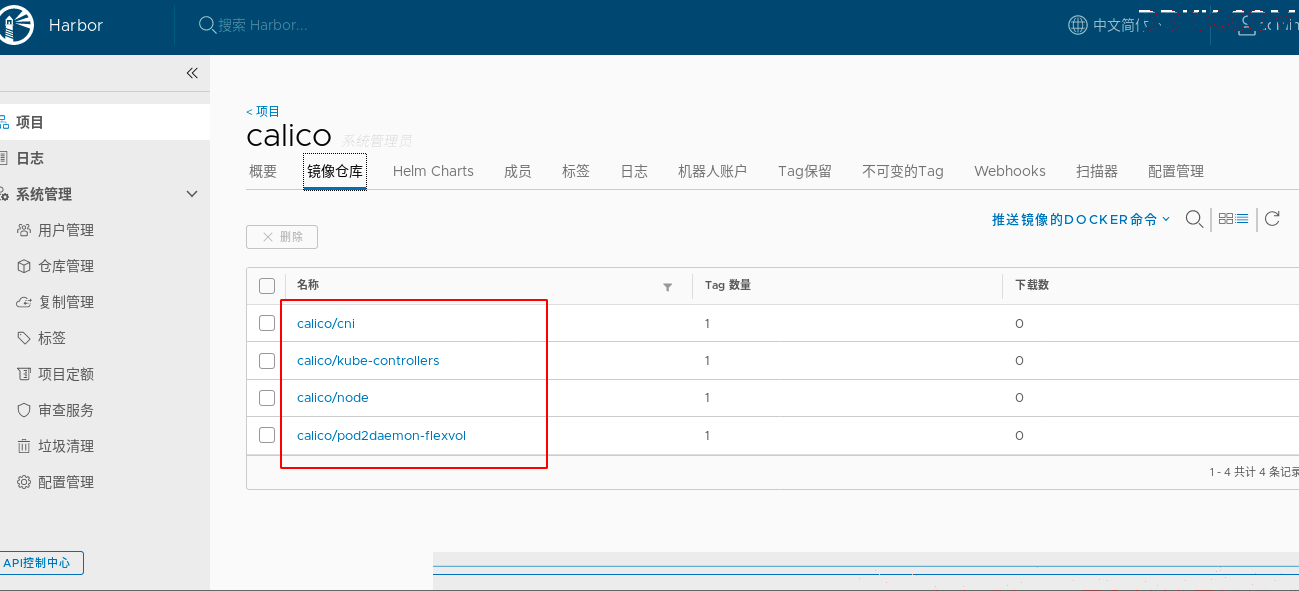Image resolution: width=1299 pixels, height=591 pixels.
Task: Click the repository search magnifier icon
Action: pos(1194,219)
